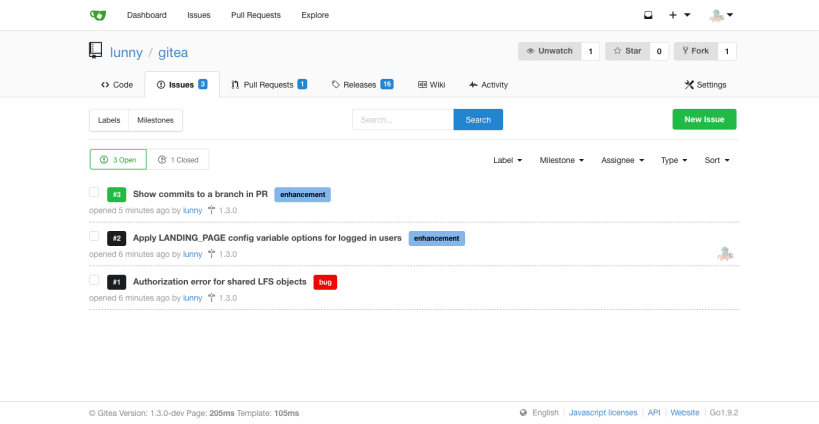This screenshot has width=819, height=424.
Task: Open lunny owner link in header
Action: (126, 52)
